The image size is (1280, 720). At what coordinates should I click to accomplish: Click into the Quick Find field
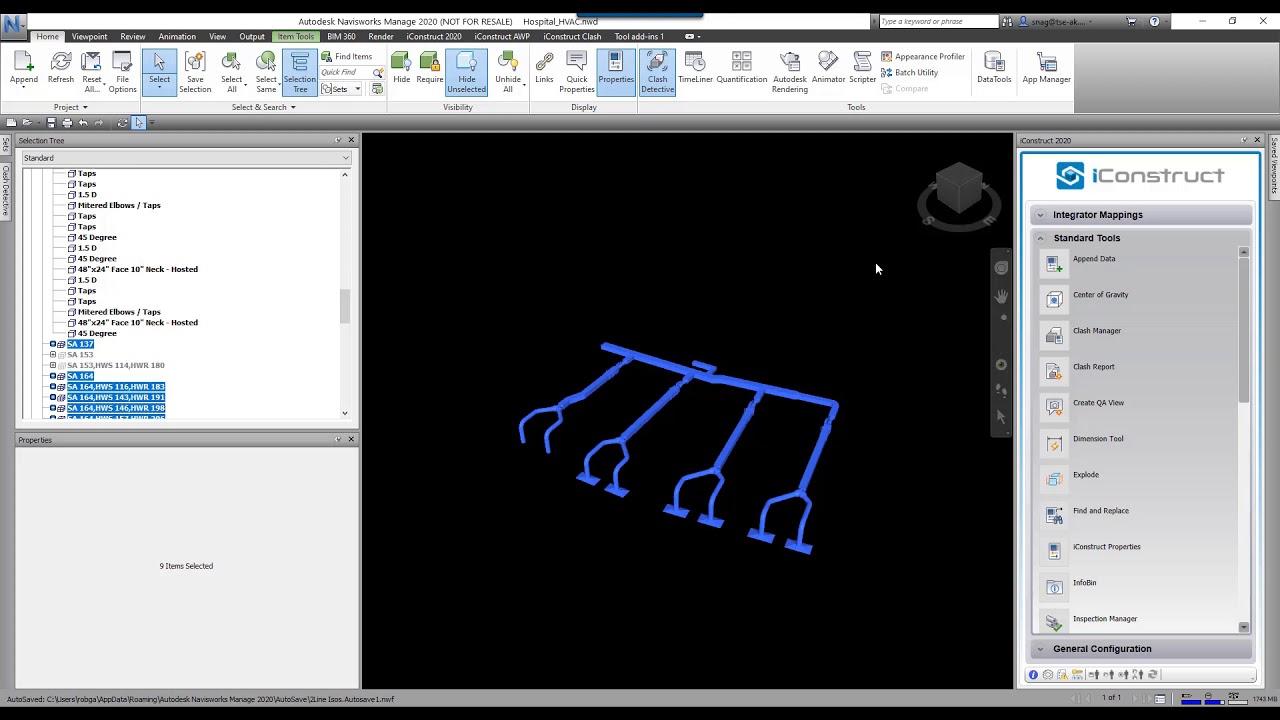(x=346, y=73)
